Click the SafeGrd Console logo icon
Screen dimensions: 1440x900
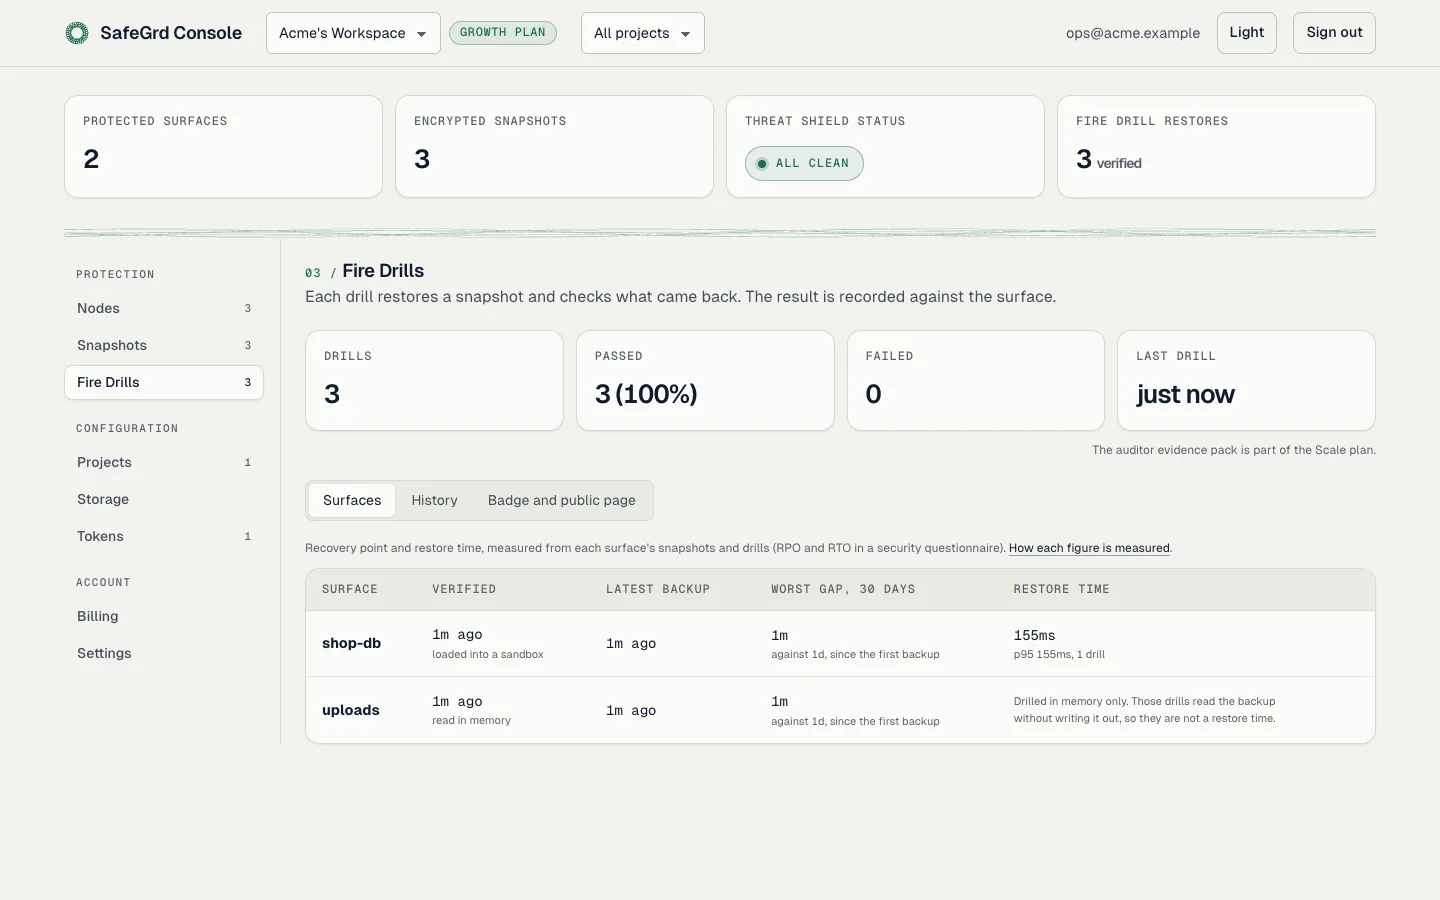[77, 33]
